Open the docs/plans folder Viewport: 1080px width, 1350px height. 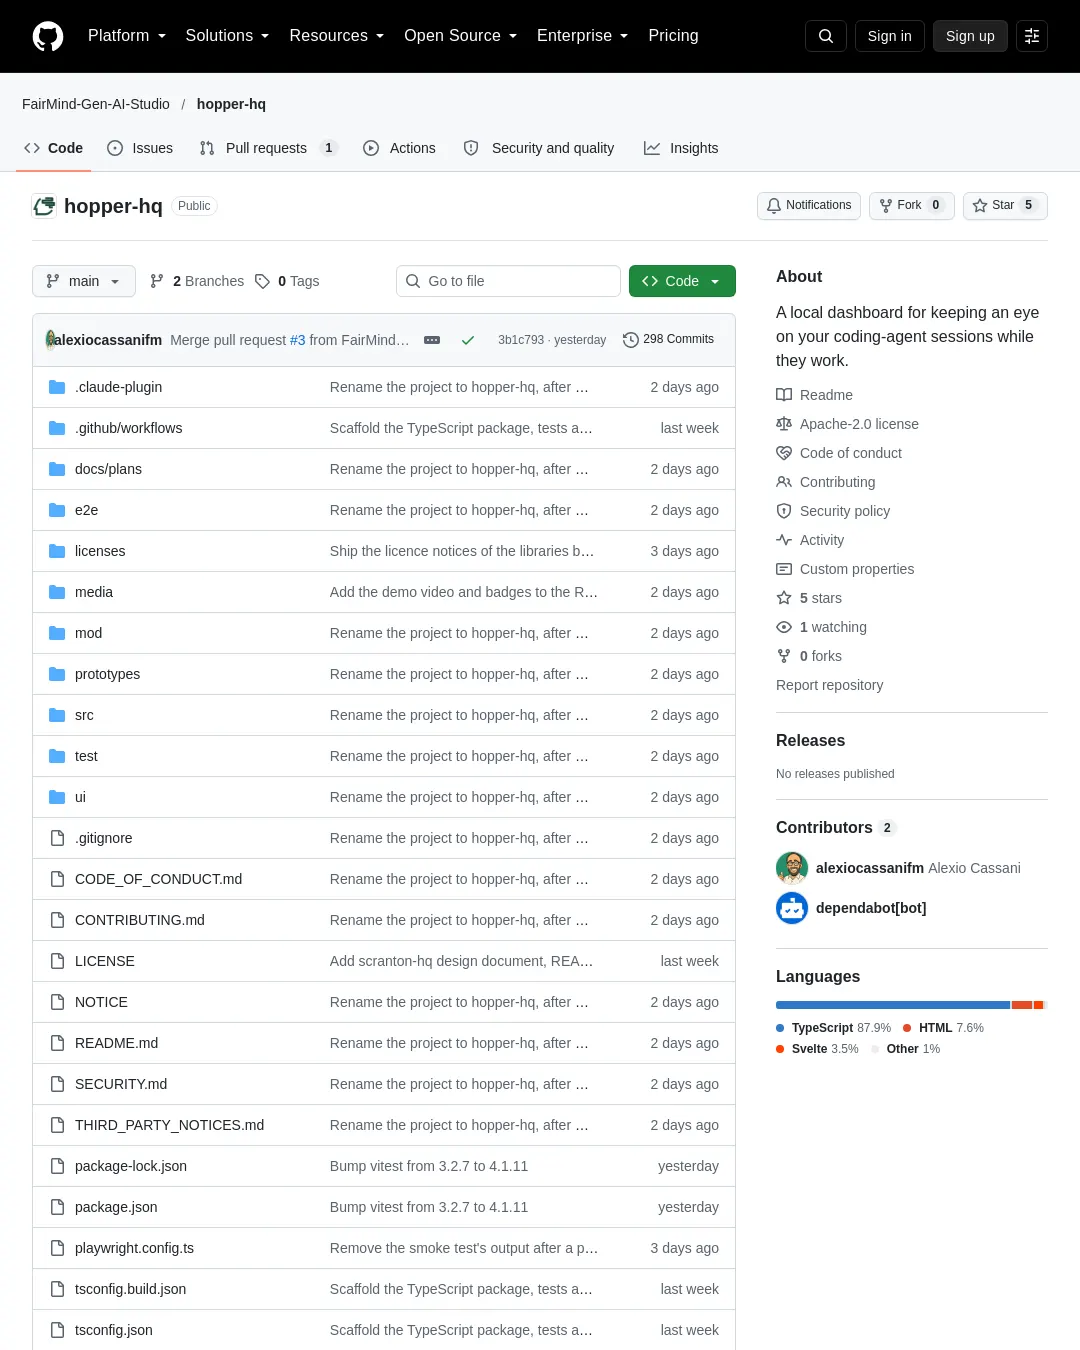coord(108,469)
